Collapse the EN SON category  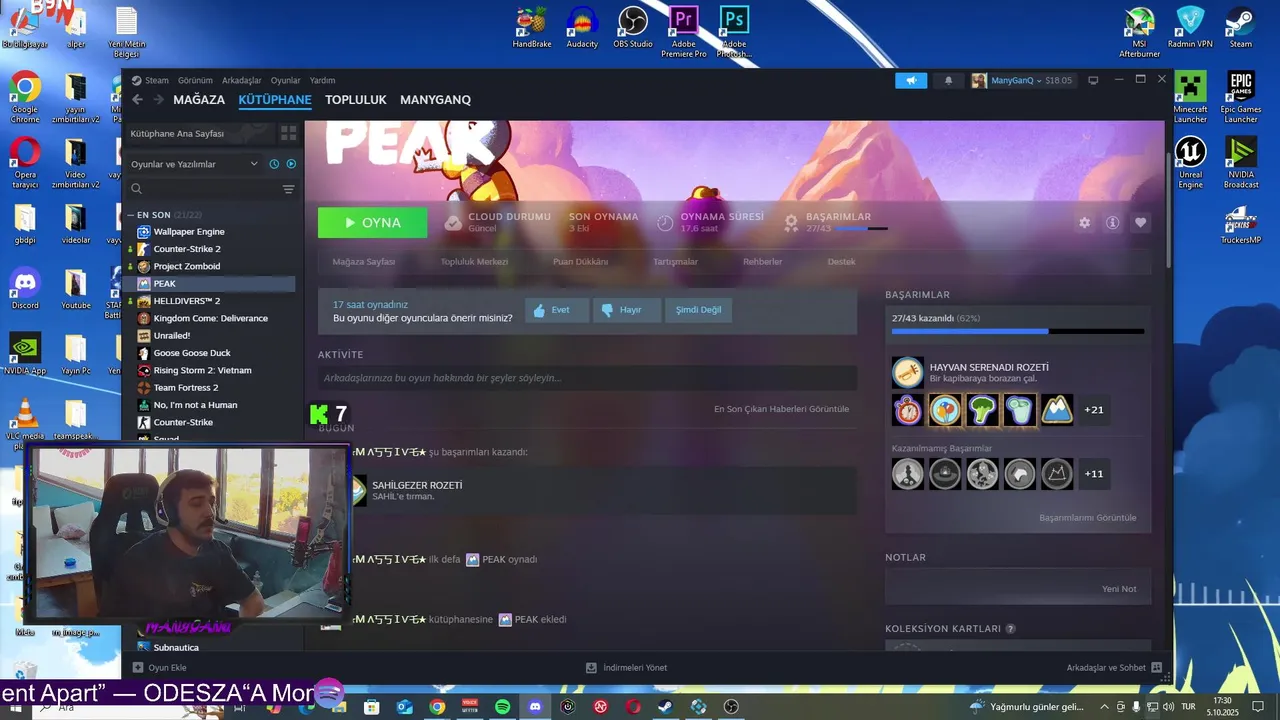point(130,215)
